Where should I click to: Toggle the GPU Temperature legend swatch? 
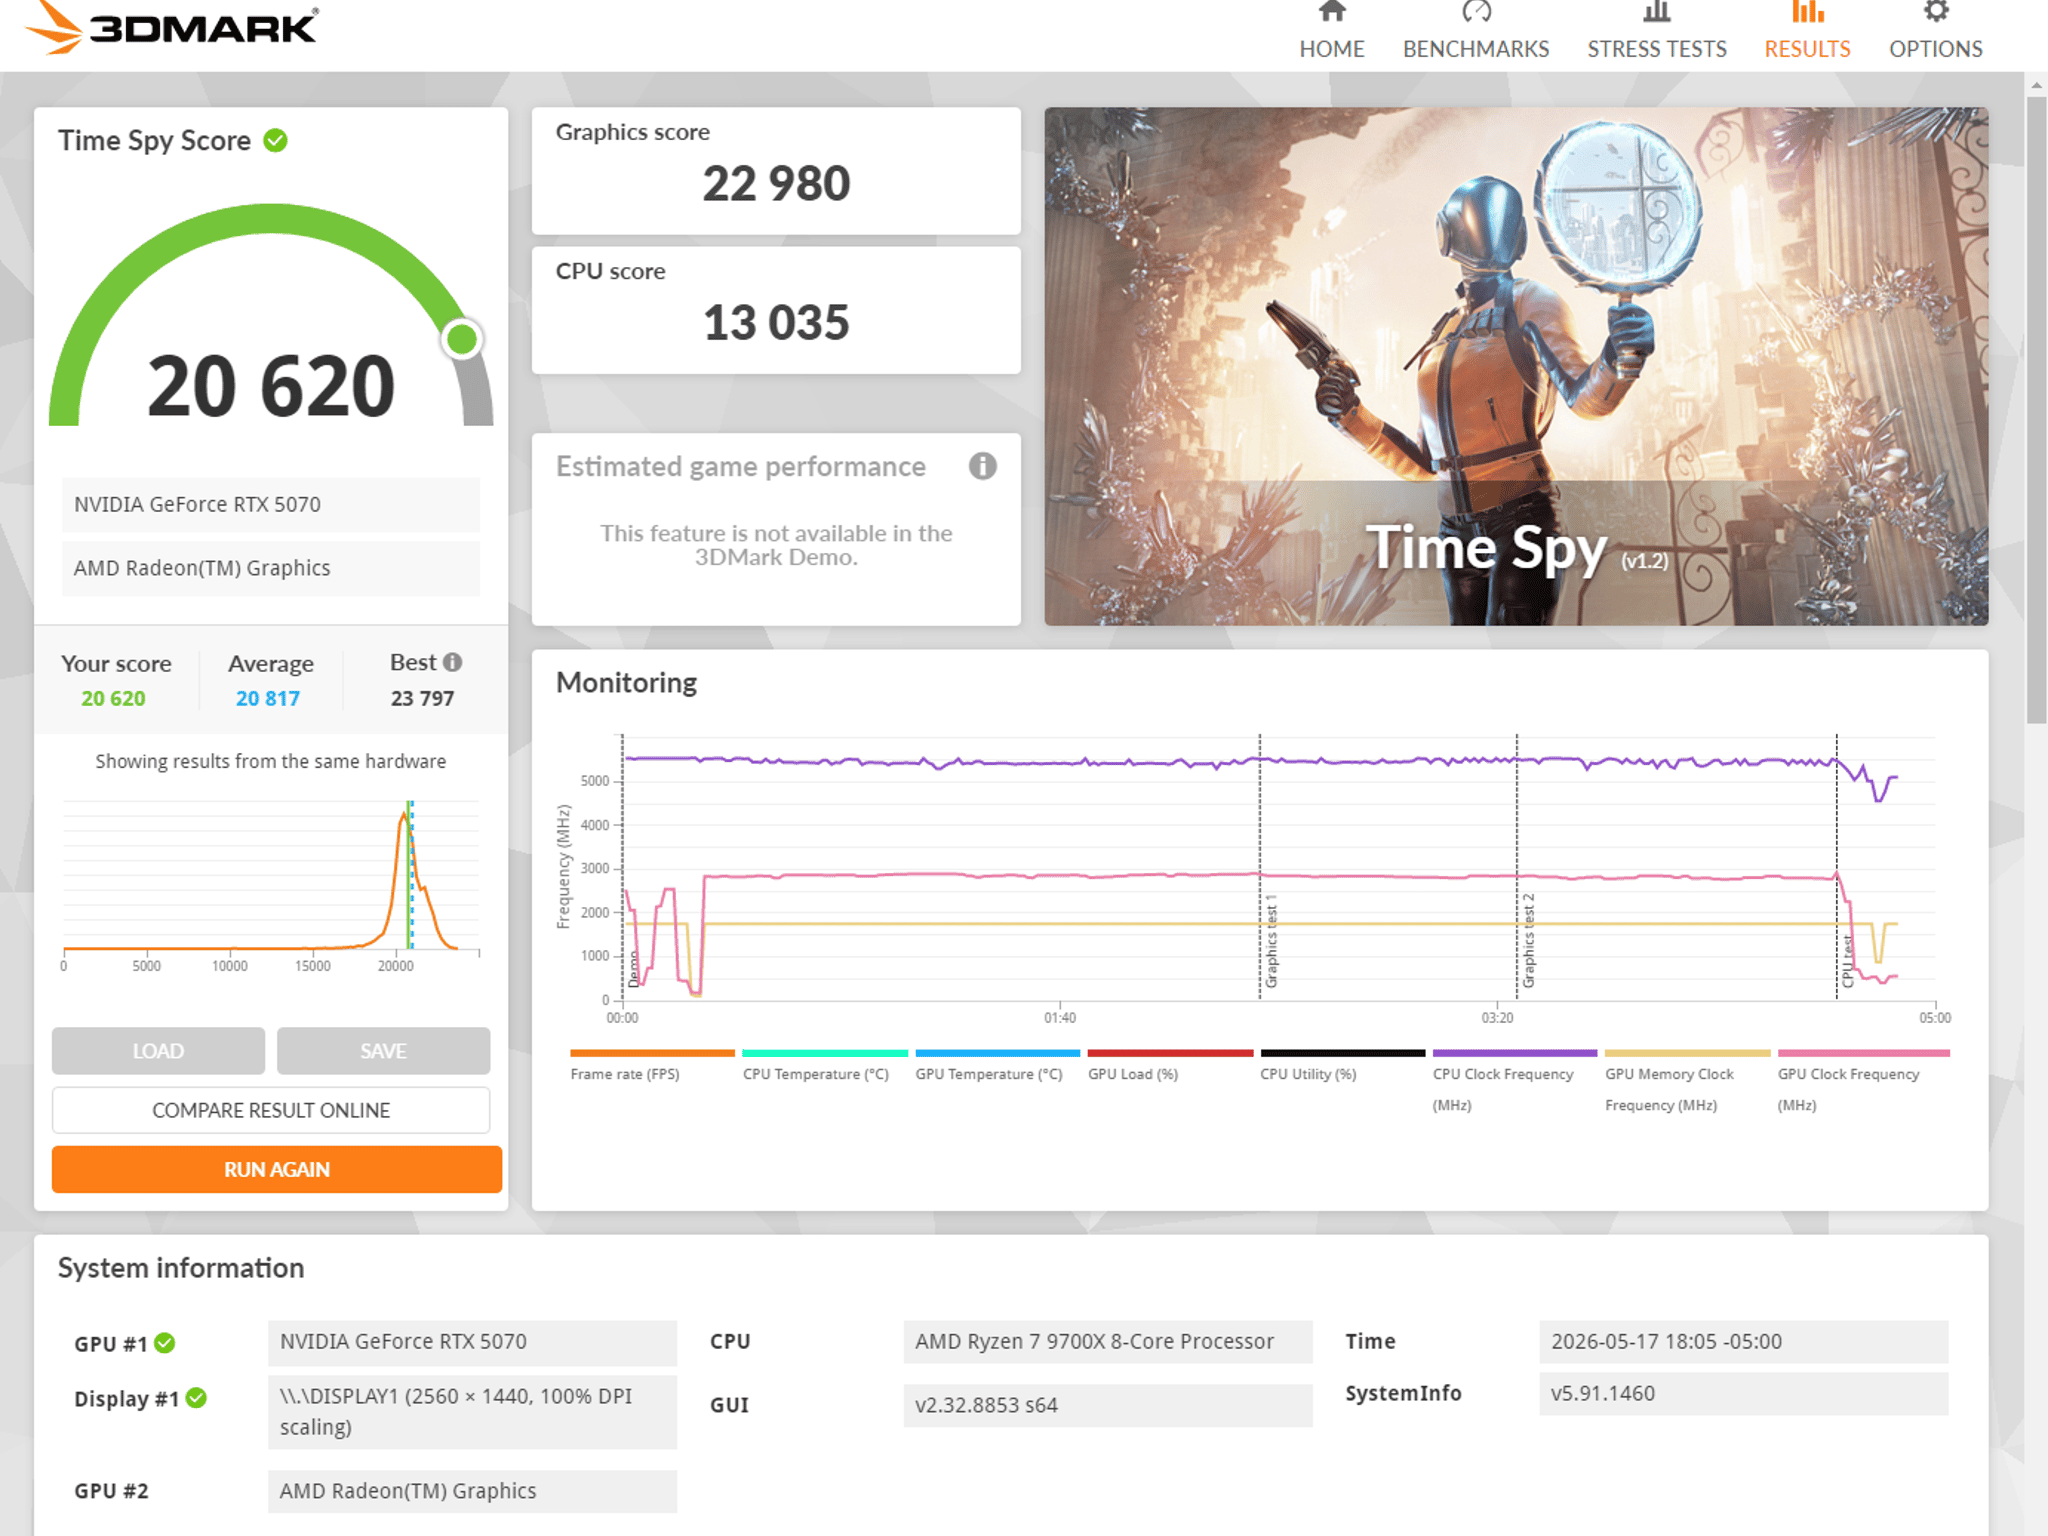998,1053
